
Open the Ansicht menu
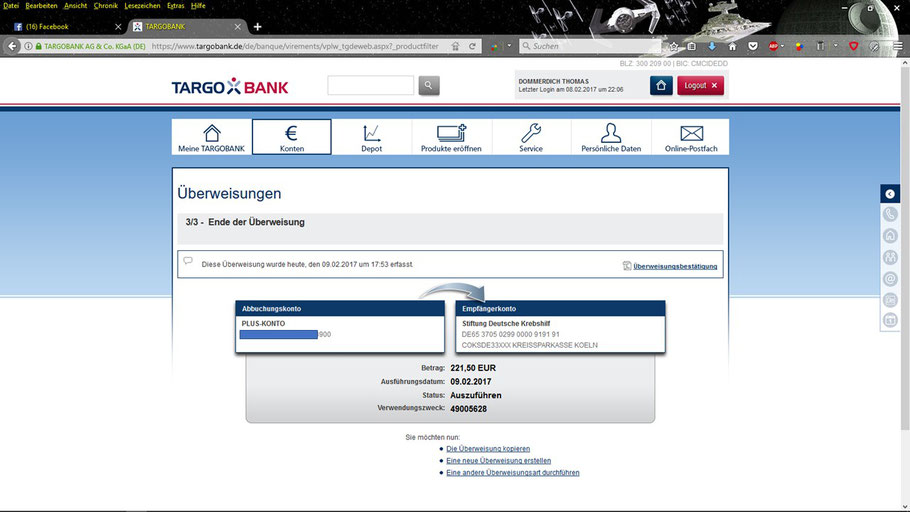tap(75, 6)
